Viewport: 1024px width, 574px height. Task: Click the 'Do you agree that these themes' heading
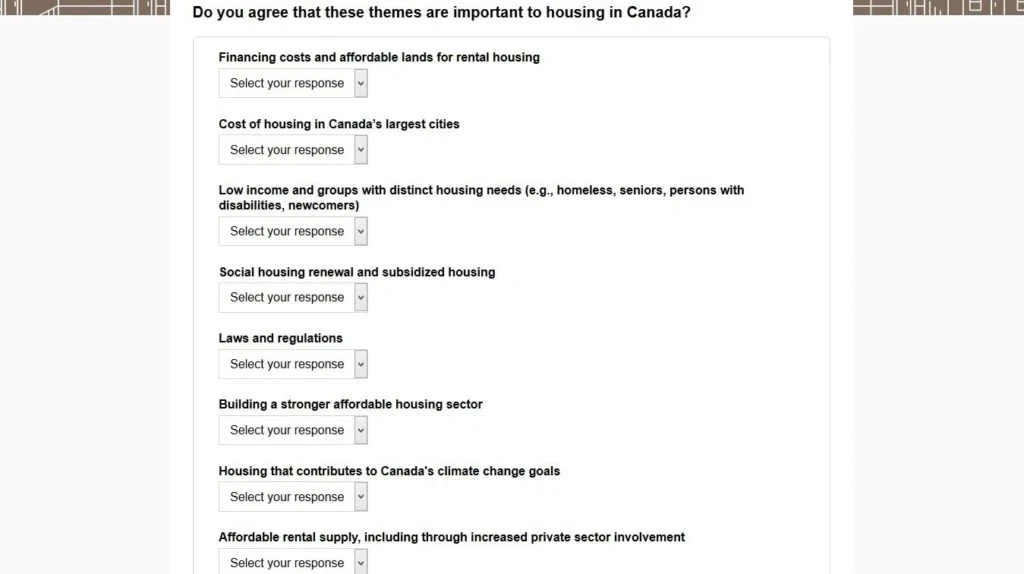[441, 14]
